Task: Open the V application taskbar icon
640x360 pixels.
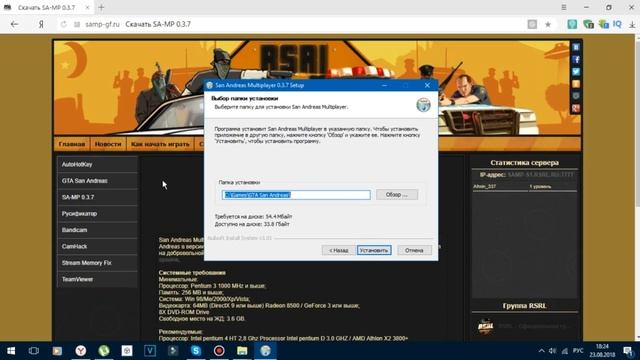Action: 150,351
